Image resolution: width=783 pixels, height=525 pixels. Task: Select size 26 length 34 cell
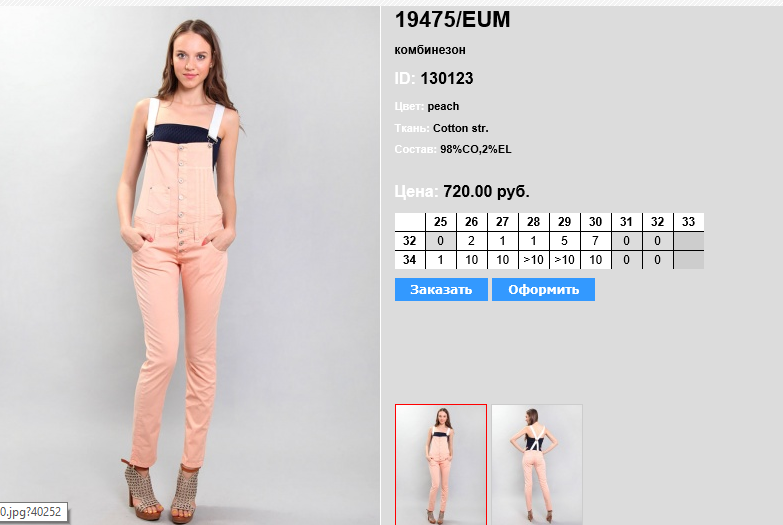[x=471, y=260]
